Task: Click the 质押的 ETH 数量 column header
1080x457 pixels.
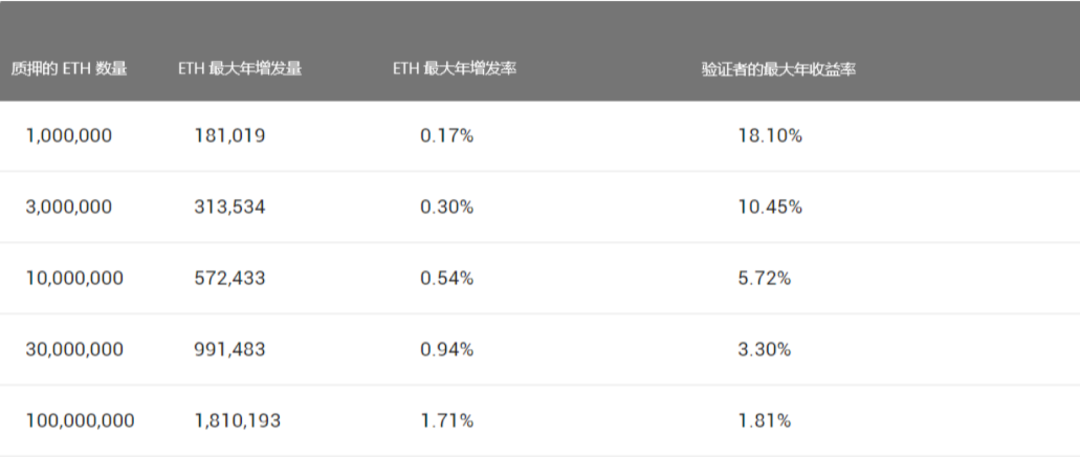Action: [x=69, y=69]
